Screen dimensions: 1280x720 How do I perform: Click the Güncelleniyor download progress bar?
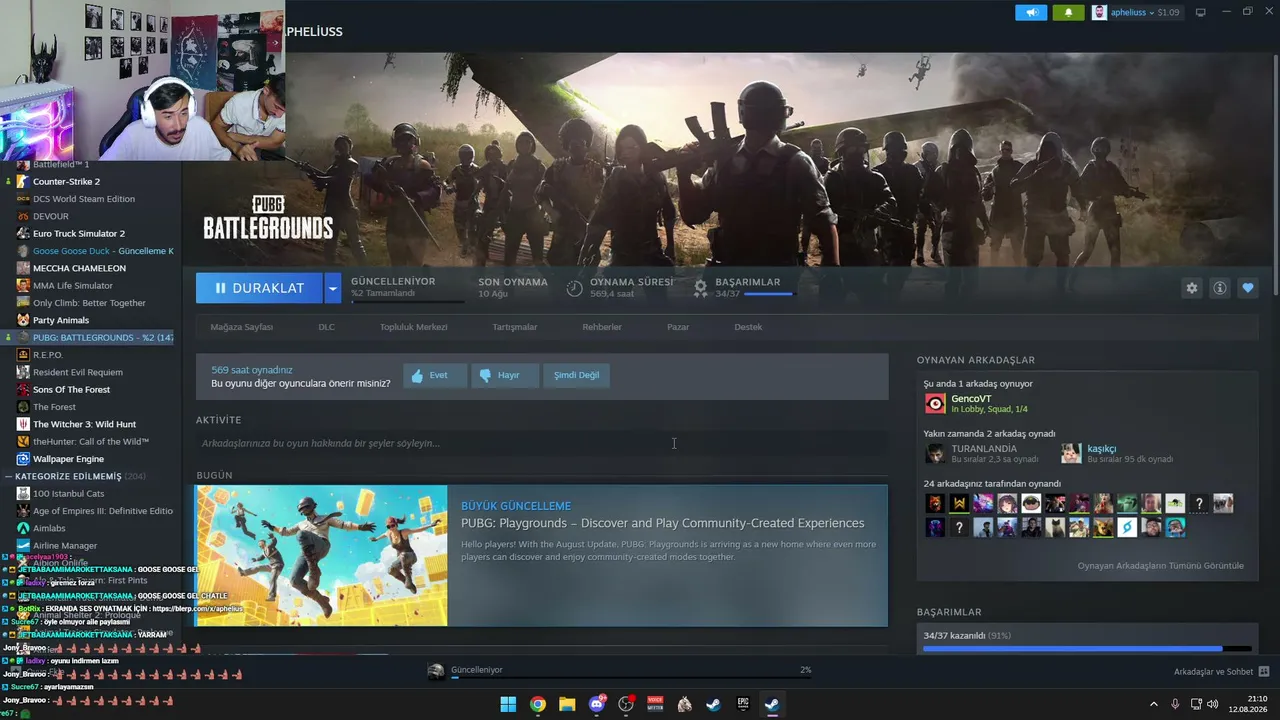click(x=630, y=677)
